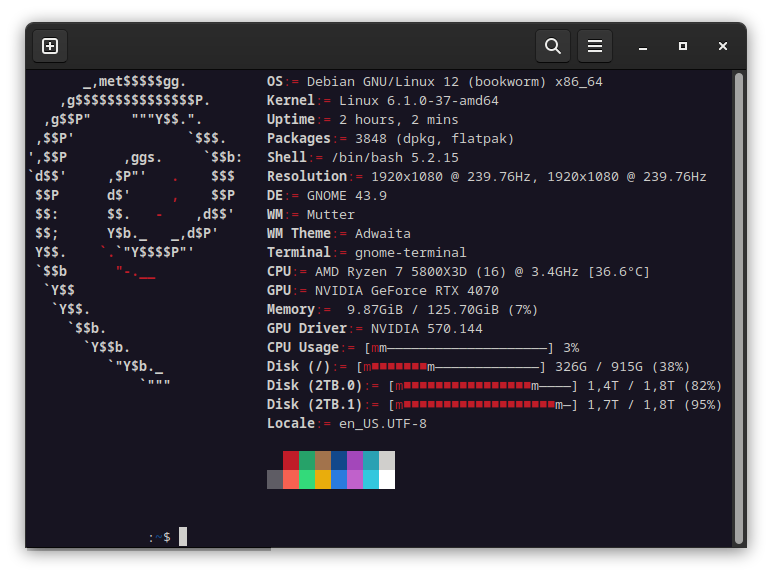Screen dimensions: 772x576
Task: Click the orchid swatch in bottom palette row
Action: point(355,480)
